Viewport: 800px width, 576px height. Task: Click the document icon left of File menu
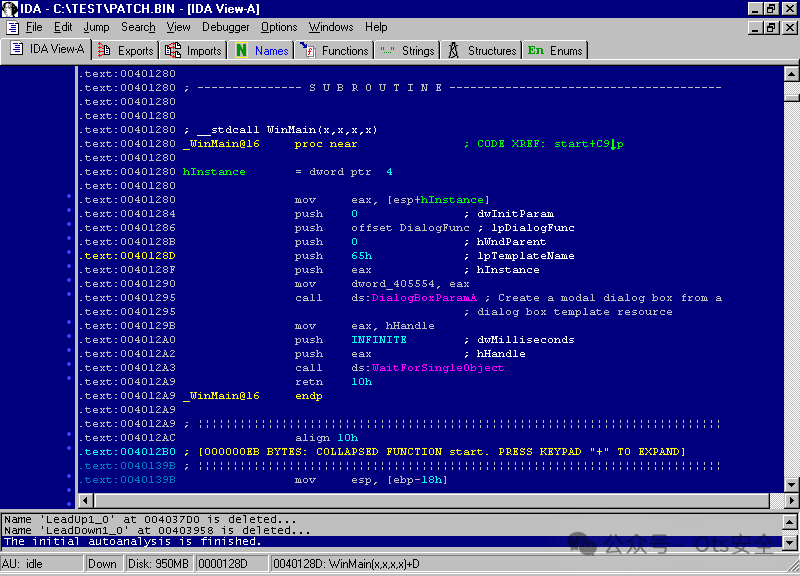pyautogui.click(x=13, y=27)
